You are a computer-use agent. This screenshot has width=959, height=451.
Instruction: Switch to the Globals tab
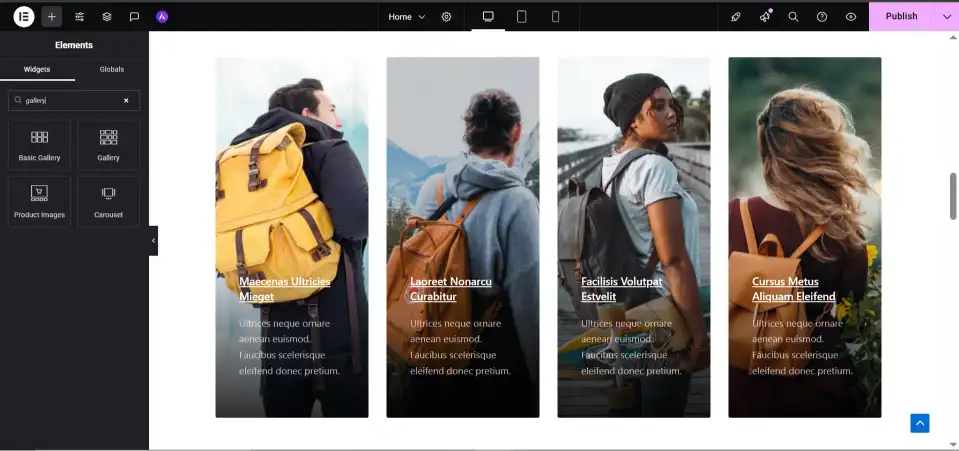[112, 69]
